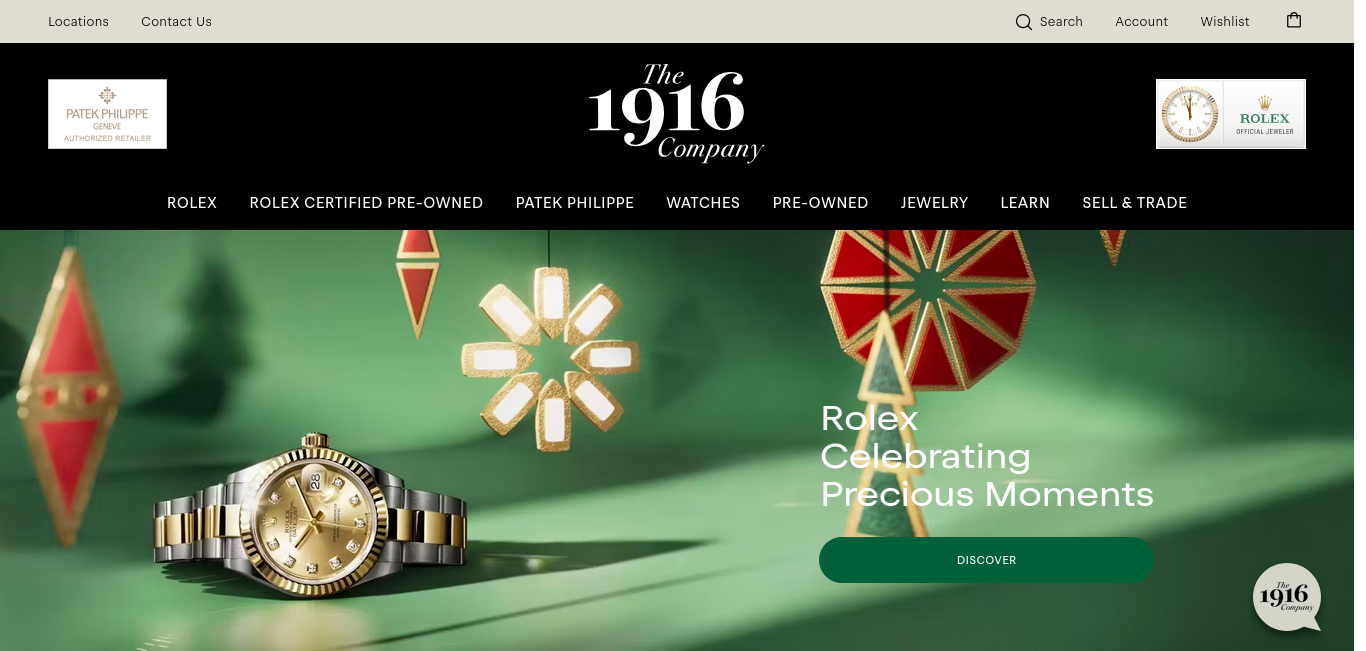Go to the Pre-Owned section
The image size is (1366, 651).
tap(820, 203)
